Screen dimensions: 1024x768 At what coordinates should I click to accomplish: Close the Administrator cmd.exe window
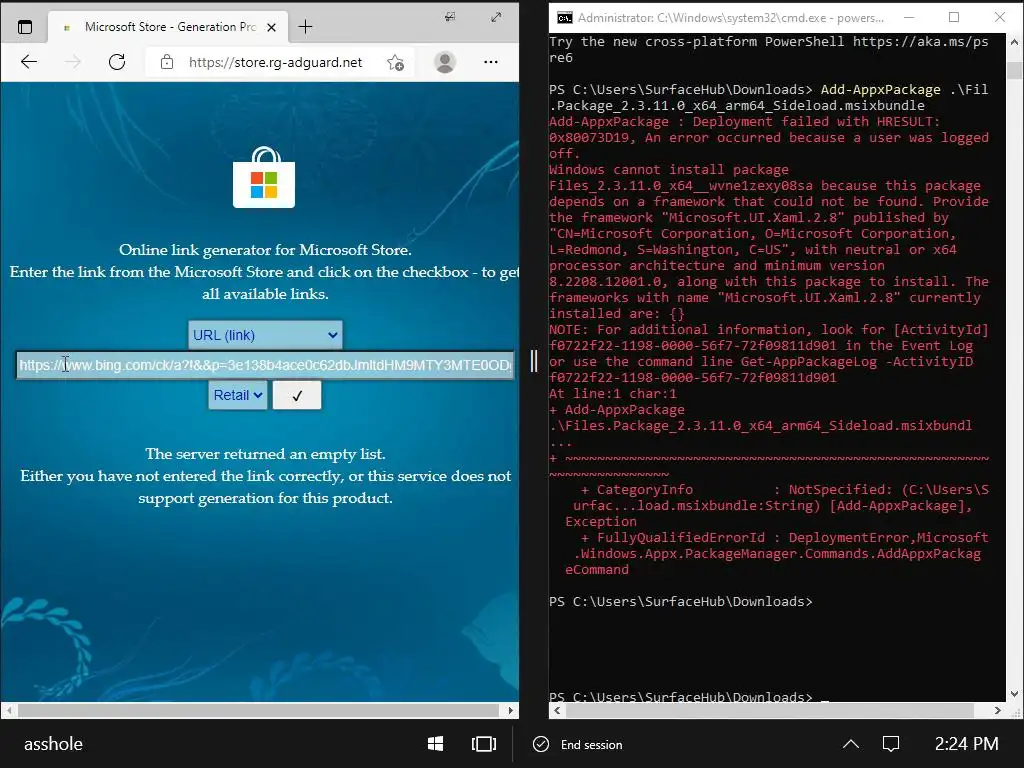coord(1000,18)
